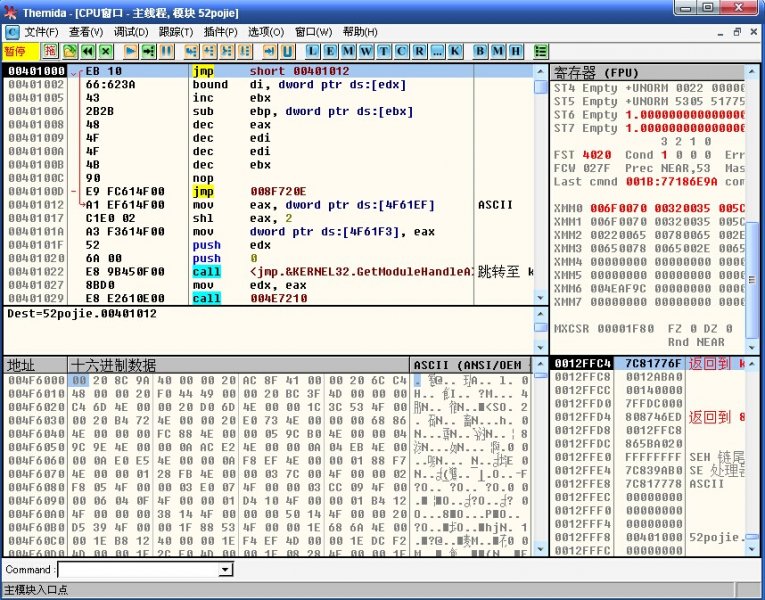Open References with the R button
This screenshot has width=765, height=600.
(x=419, y=51)
